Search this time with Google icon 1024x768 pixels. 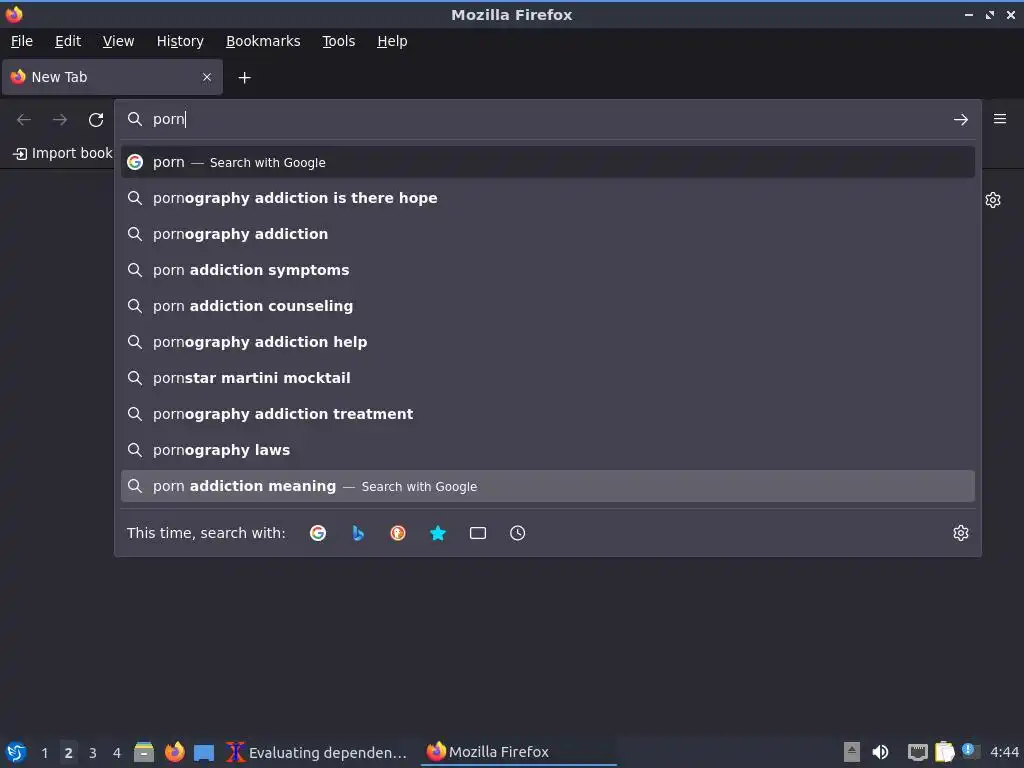tap(318, 533)
